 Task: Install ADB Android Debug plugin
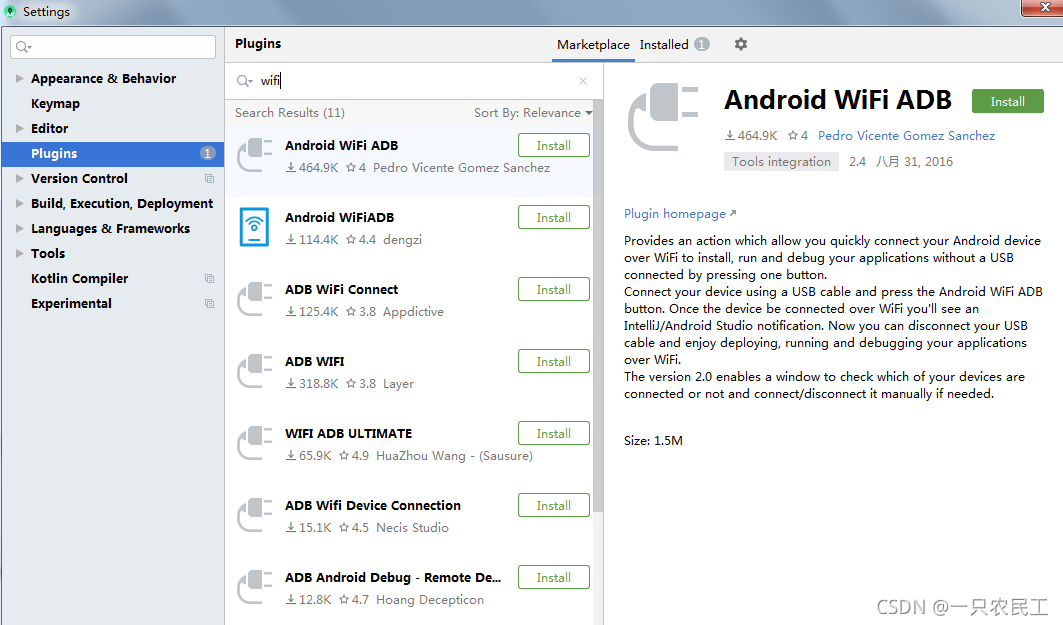click(553, 578)
